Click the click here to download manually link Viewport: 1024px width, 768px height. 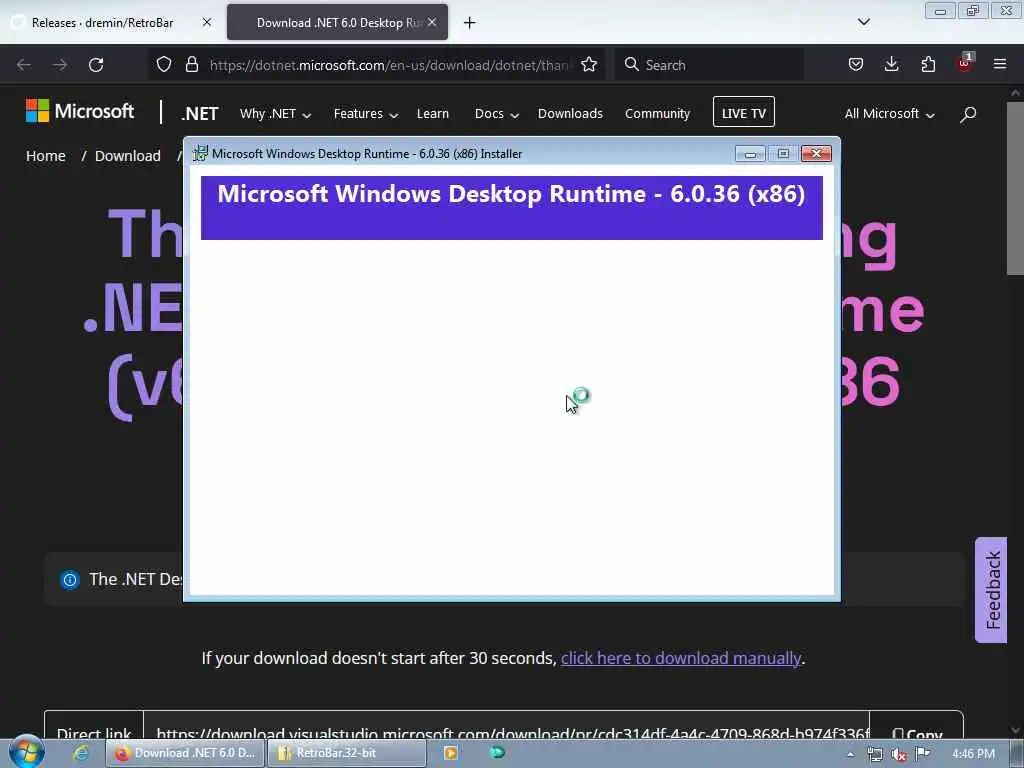pos(680,658)
